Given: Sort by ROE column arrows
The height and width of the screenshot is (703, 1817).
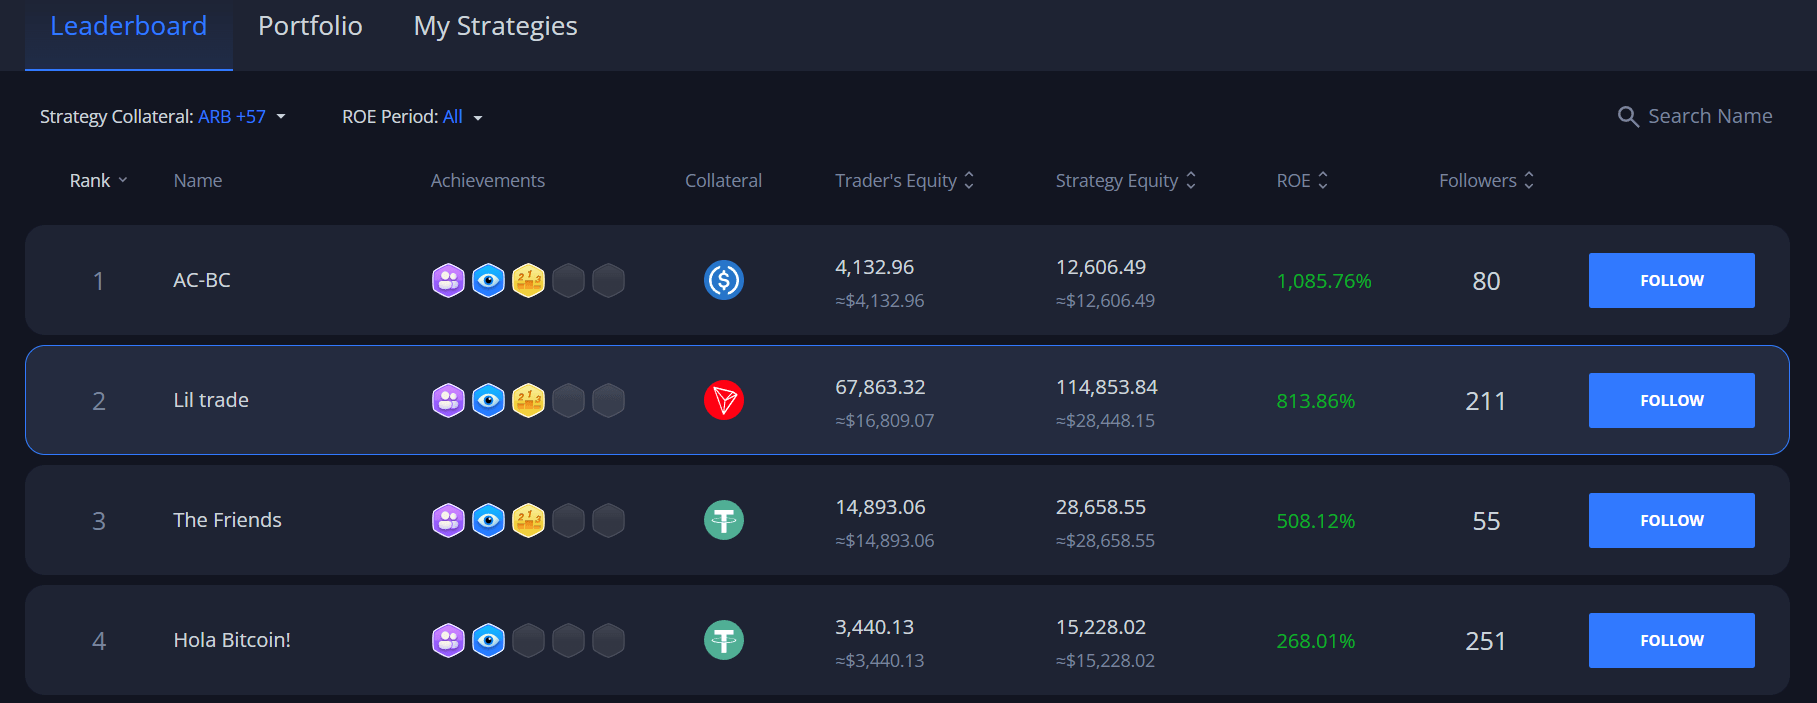Looking at the screenshot, I should pyautogui.click(x=1323, y=181).
